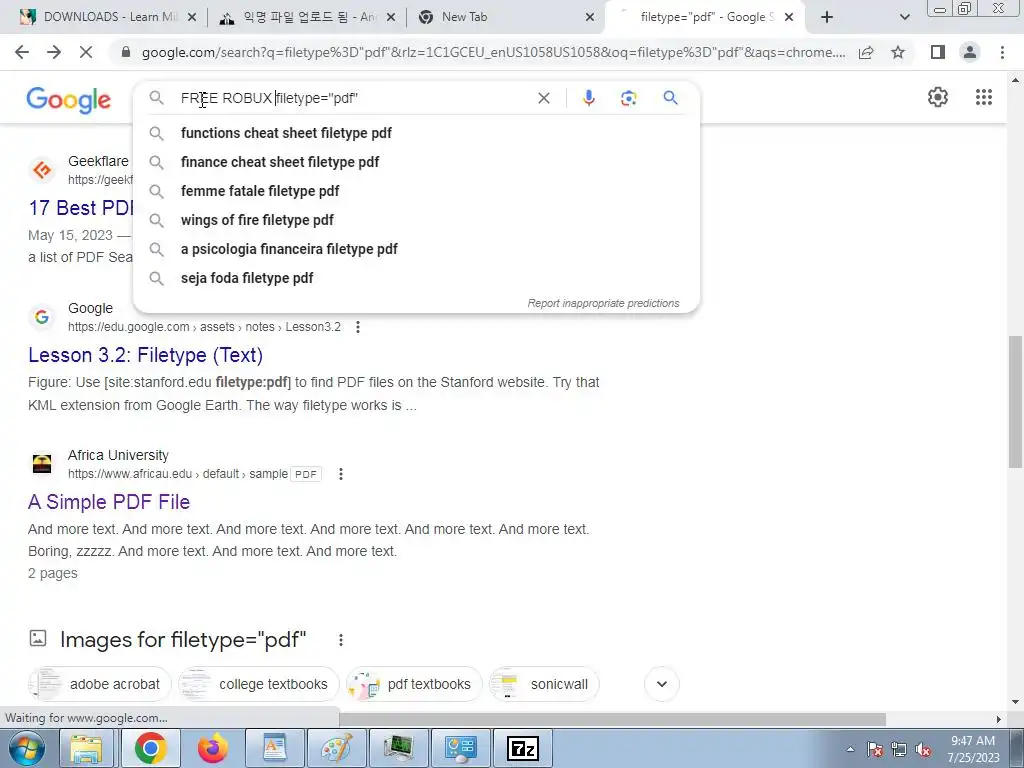1024x768 pixels.
Task: Open Google apps grid
Action: pos(984,97)
